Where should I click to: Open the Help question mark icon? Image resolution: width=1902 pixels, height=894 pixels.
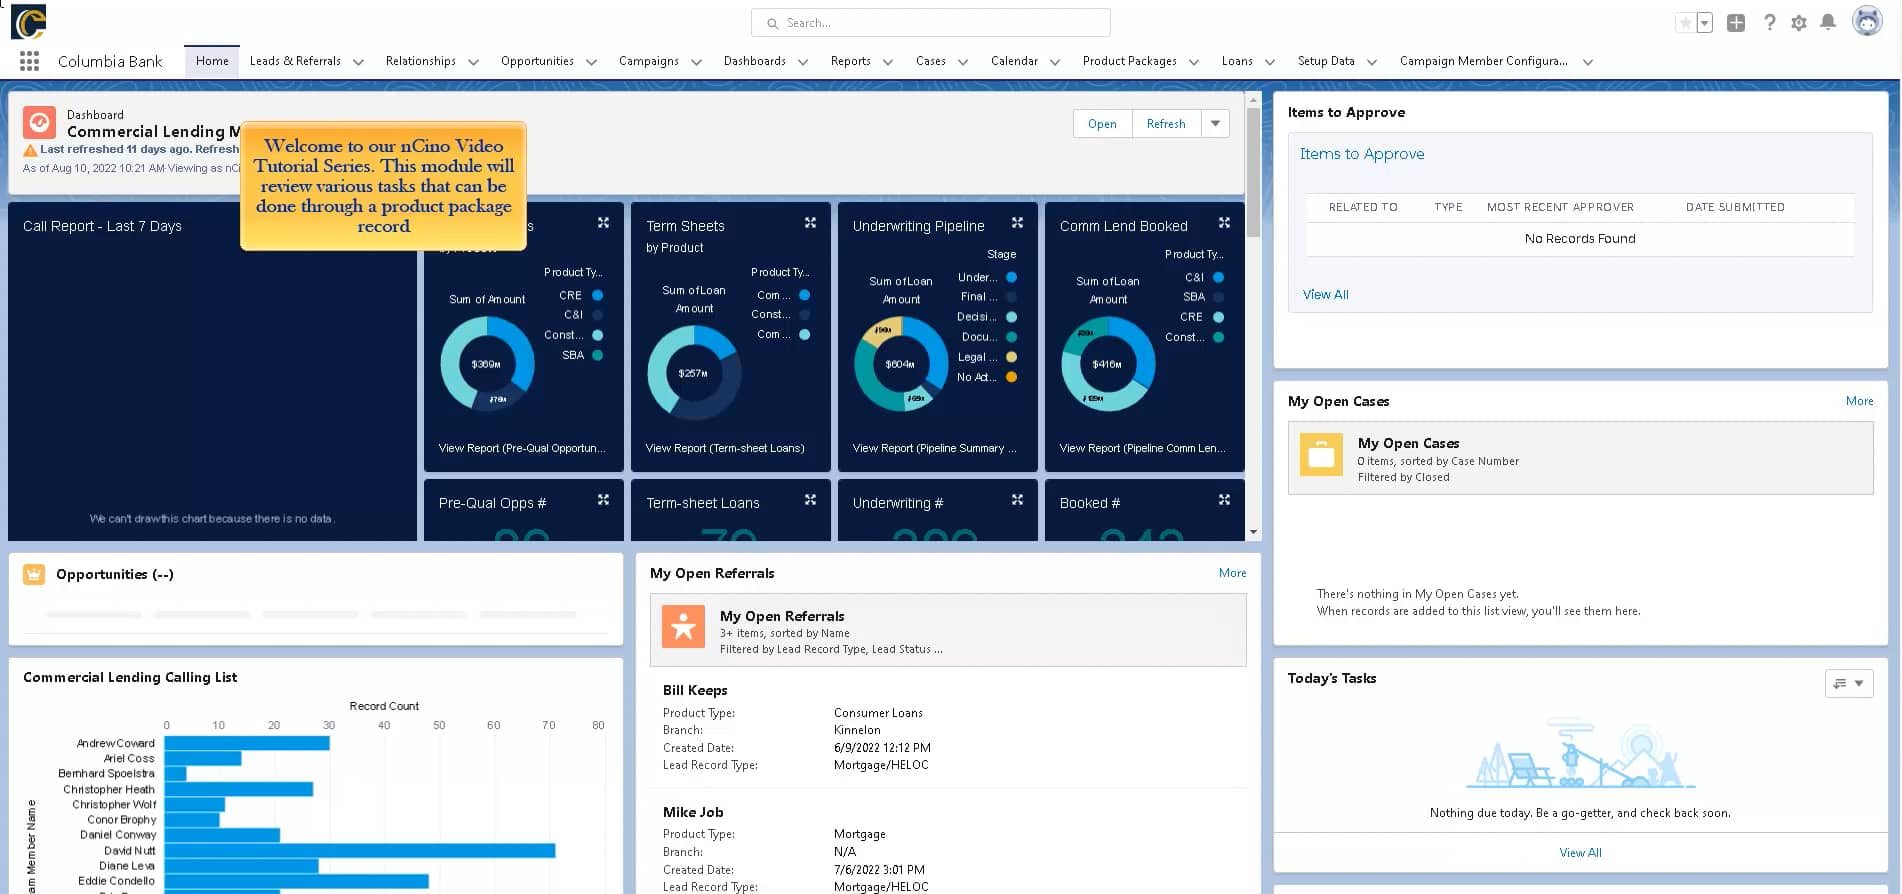[1769, 22]
